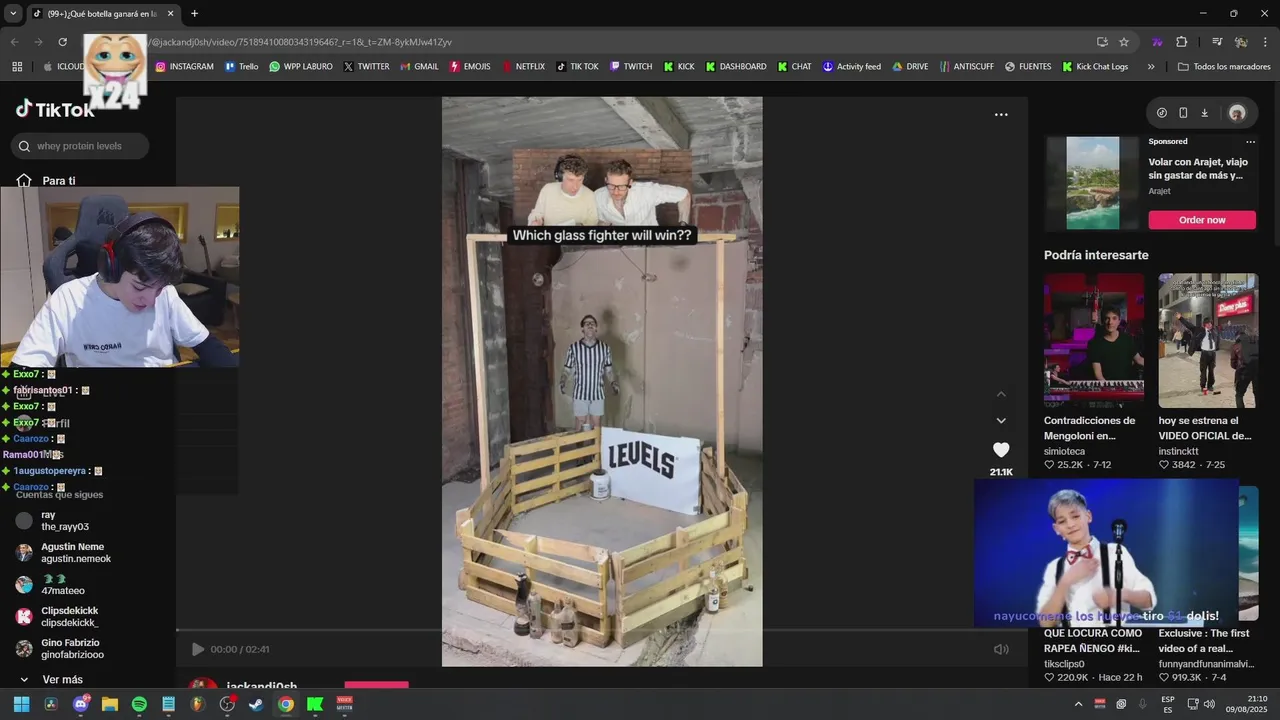1280x720 pixels.
Task: Open the INSTAGRAM bookmark
Action: point(184,67)
